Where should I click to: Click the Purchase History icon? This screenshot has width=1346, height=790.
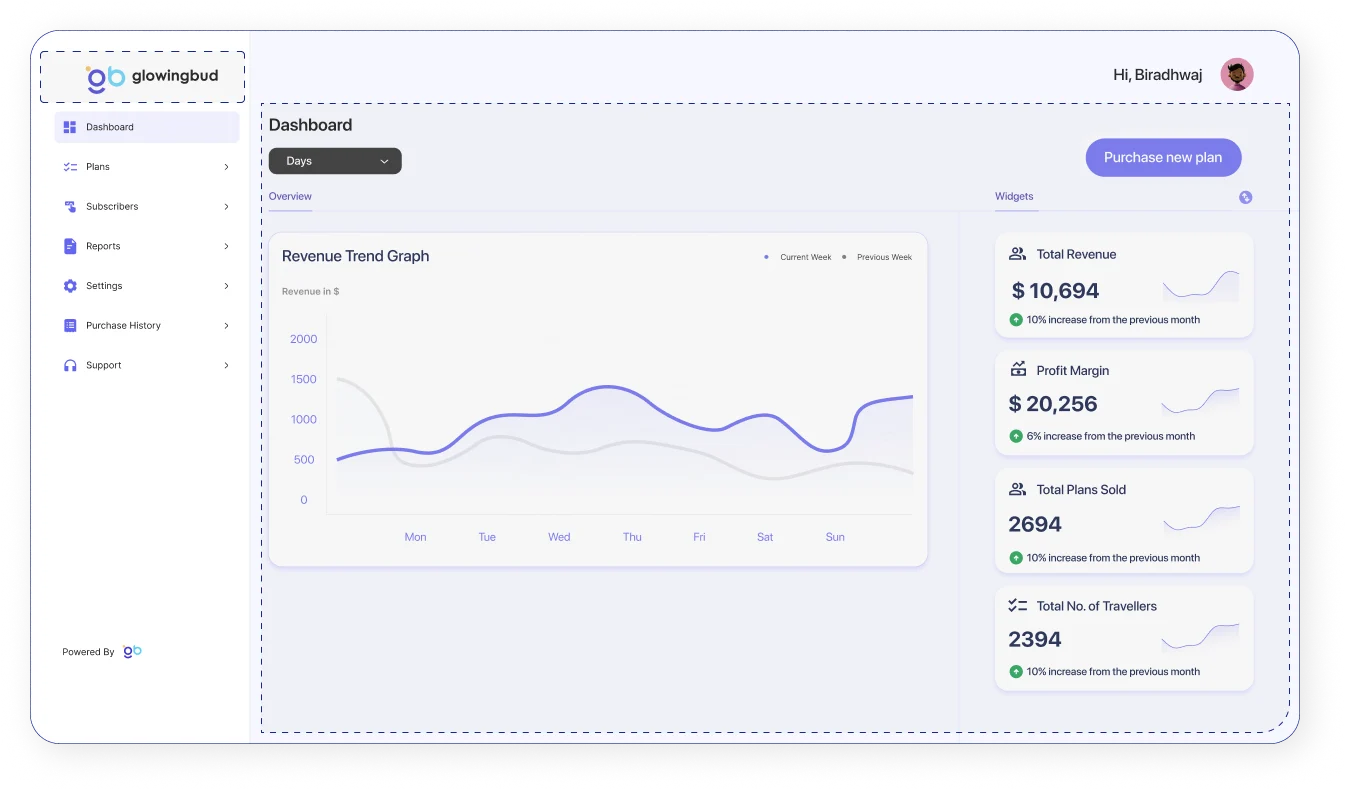(69, 326)
